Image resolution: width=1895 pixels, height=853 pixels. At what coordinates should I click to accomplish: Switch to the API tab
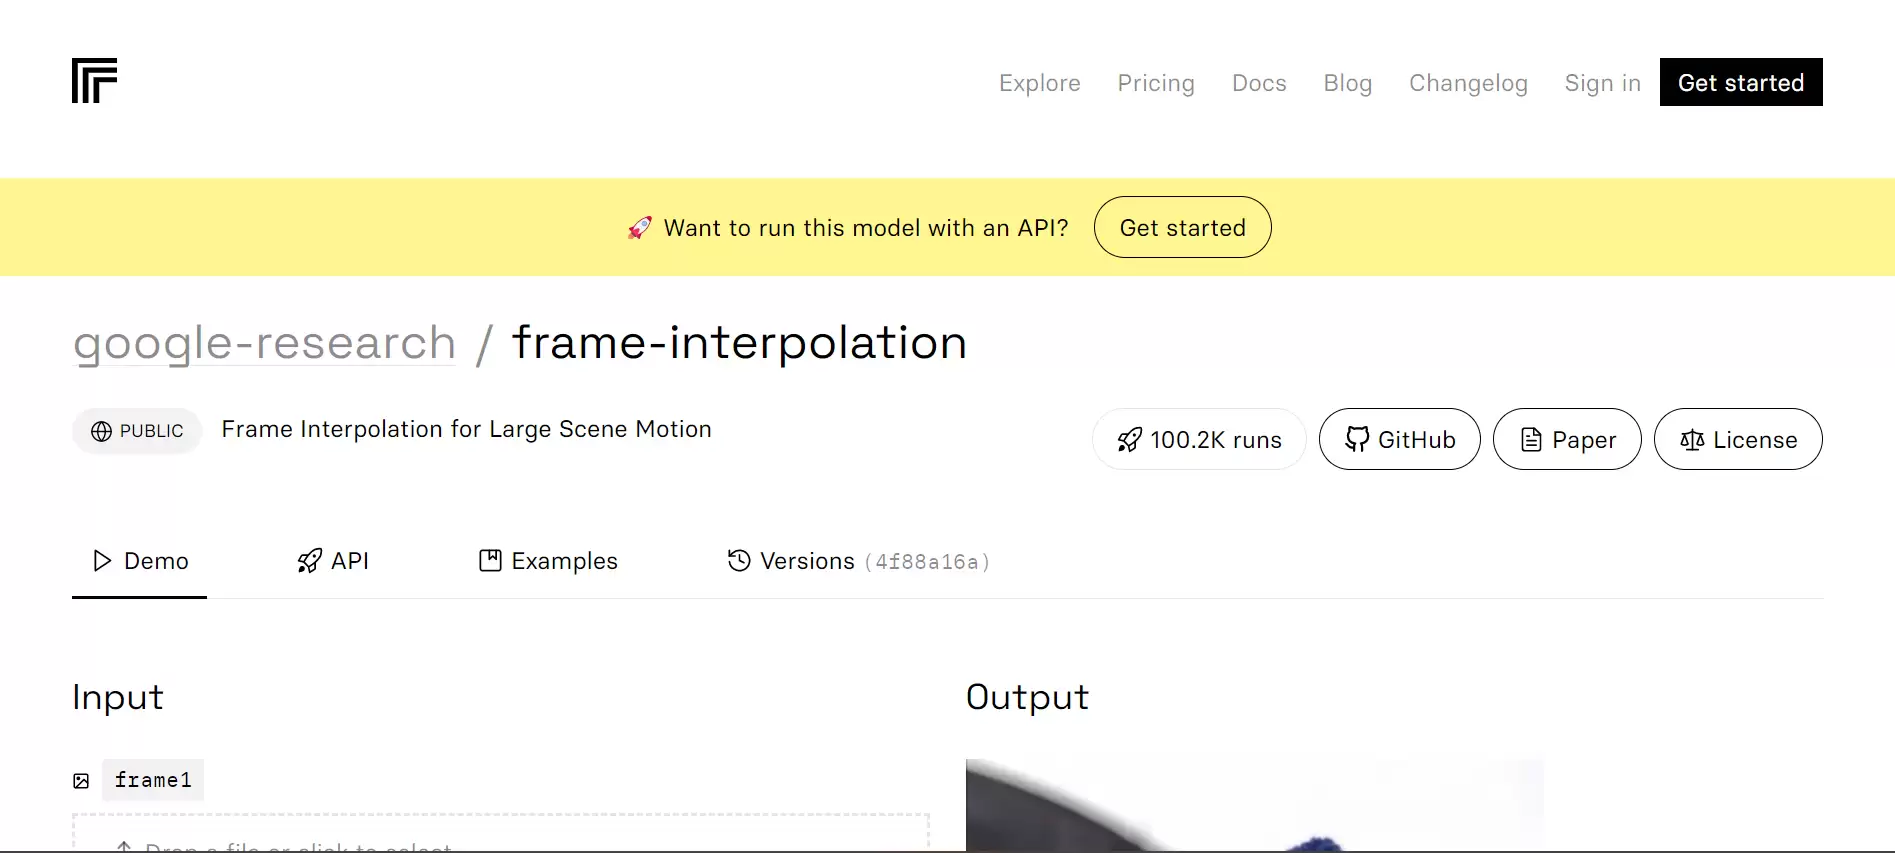(x=333, y=561)
